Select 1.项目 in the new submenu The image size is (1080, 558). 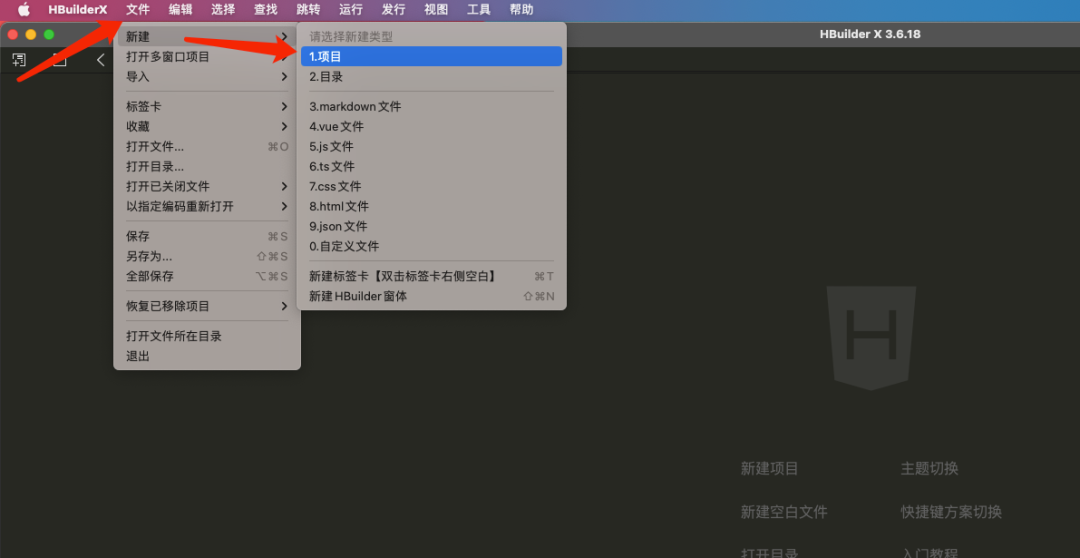point(431,56)
